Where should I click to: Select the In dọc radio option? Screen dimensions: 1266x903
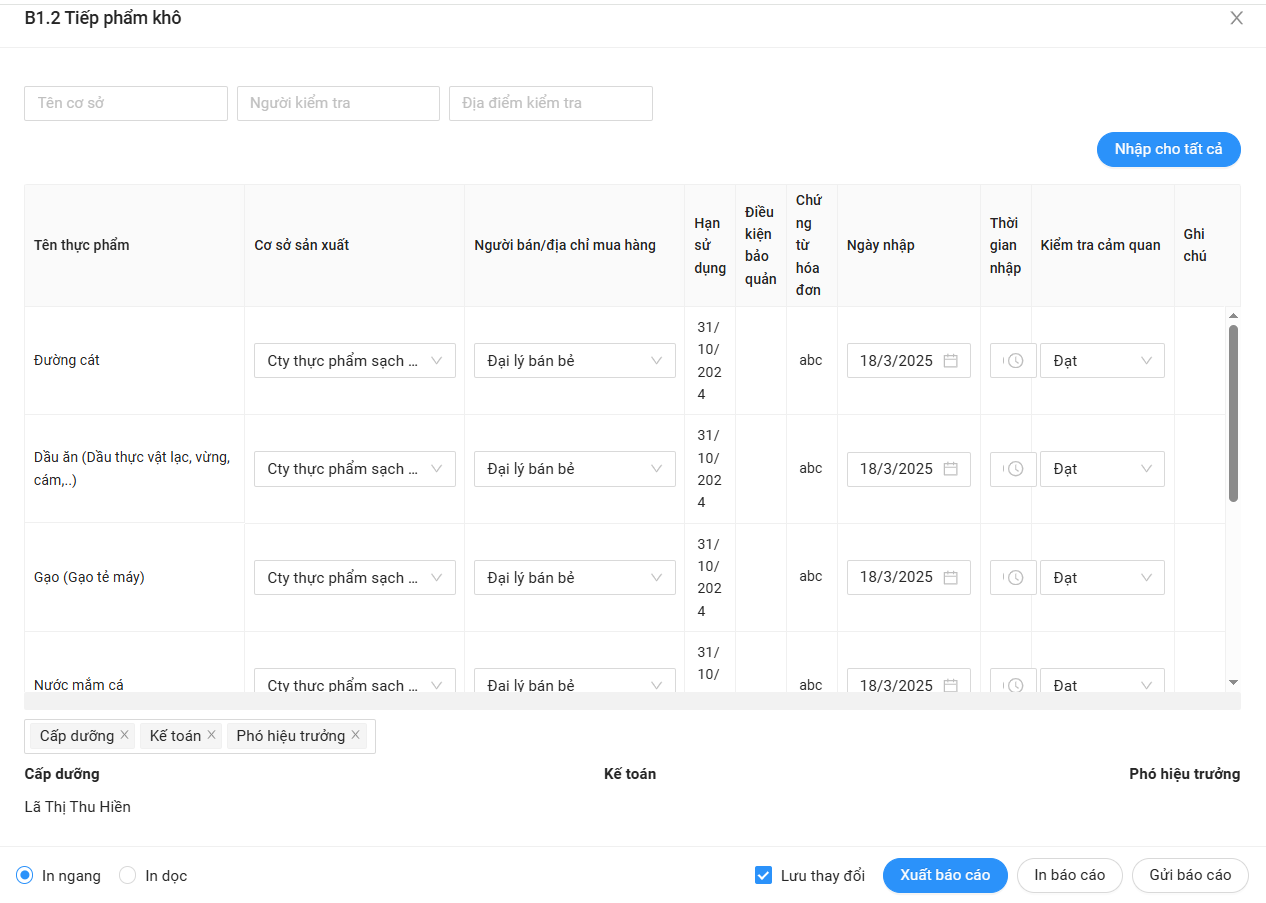(128, 876)
